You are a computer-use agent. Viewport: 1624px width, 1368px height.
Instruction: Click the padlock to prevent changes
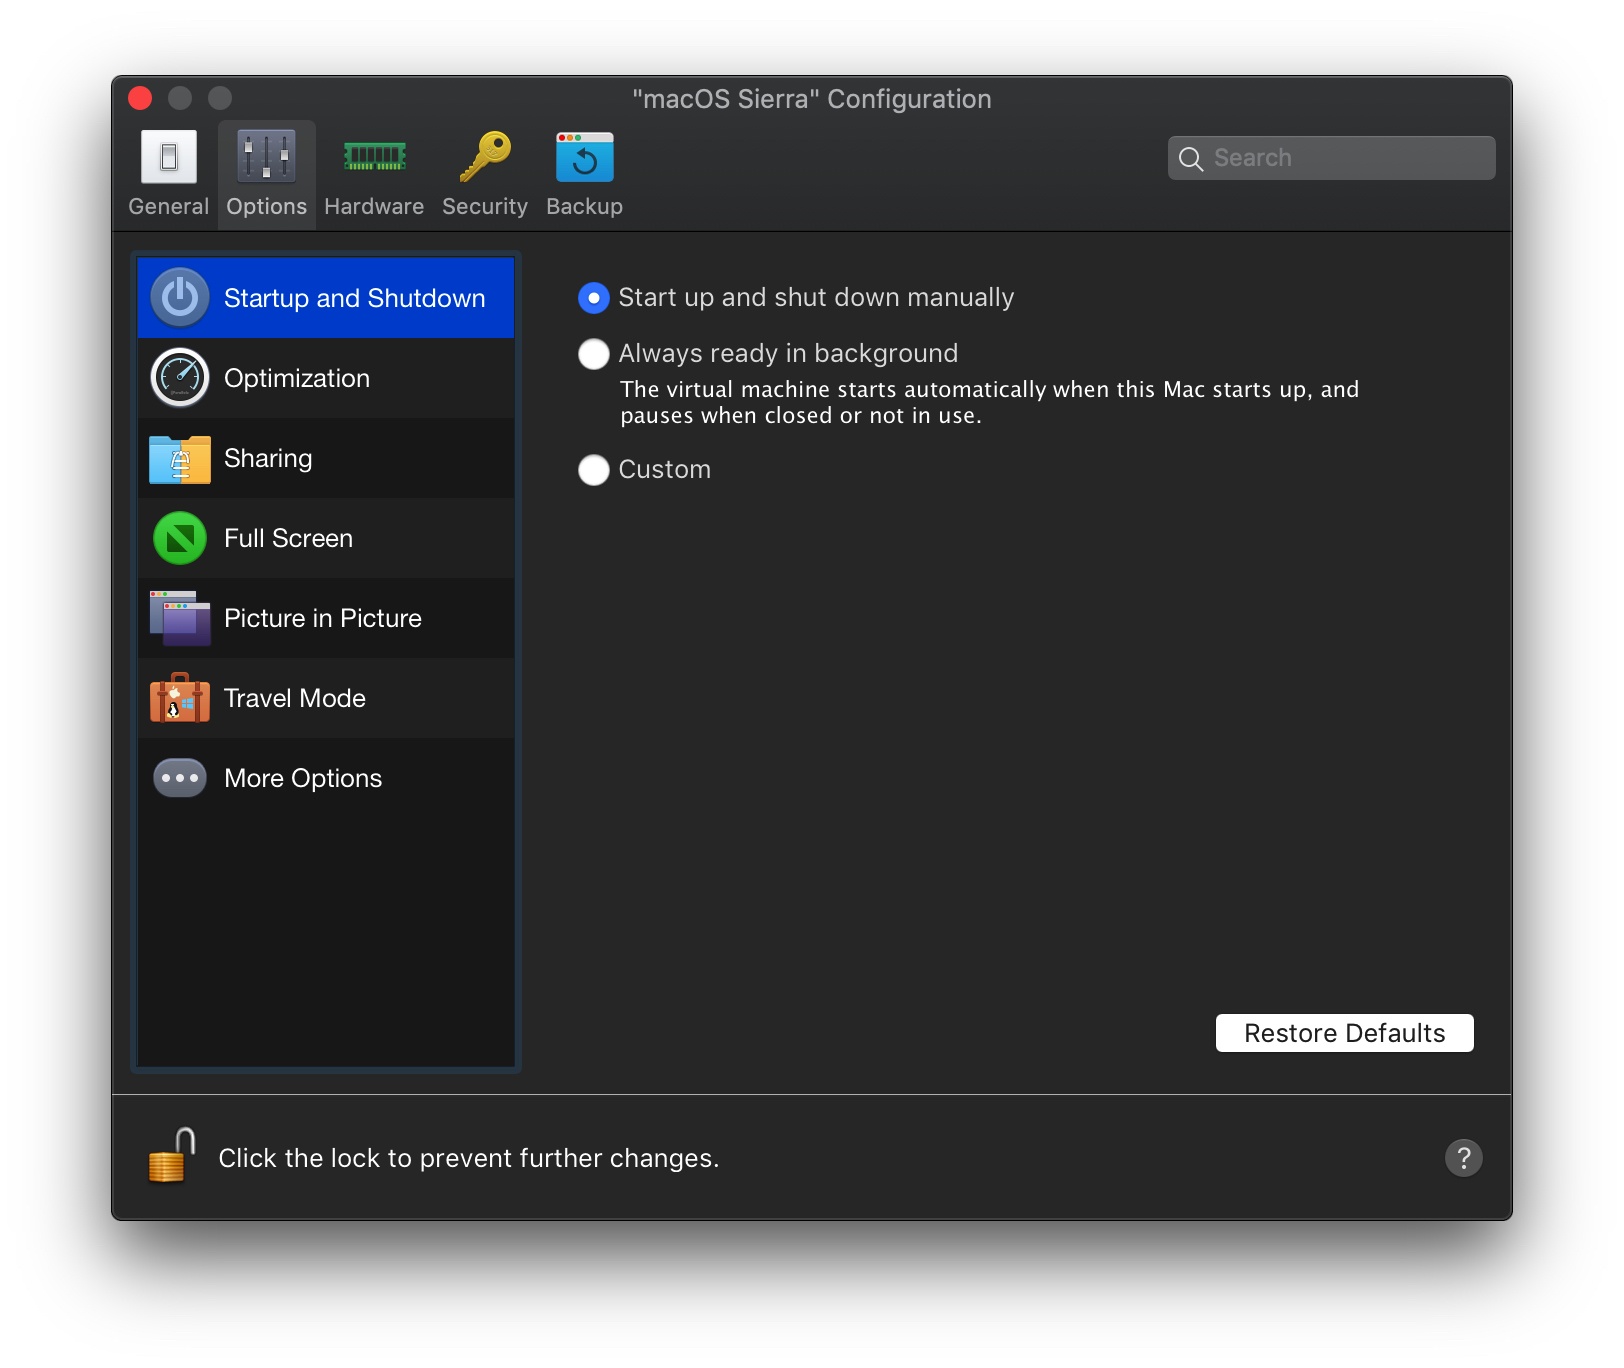[171, 1156]
